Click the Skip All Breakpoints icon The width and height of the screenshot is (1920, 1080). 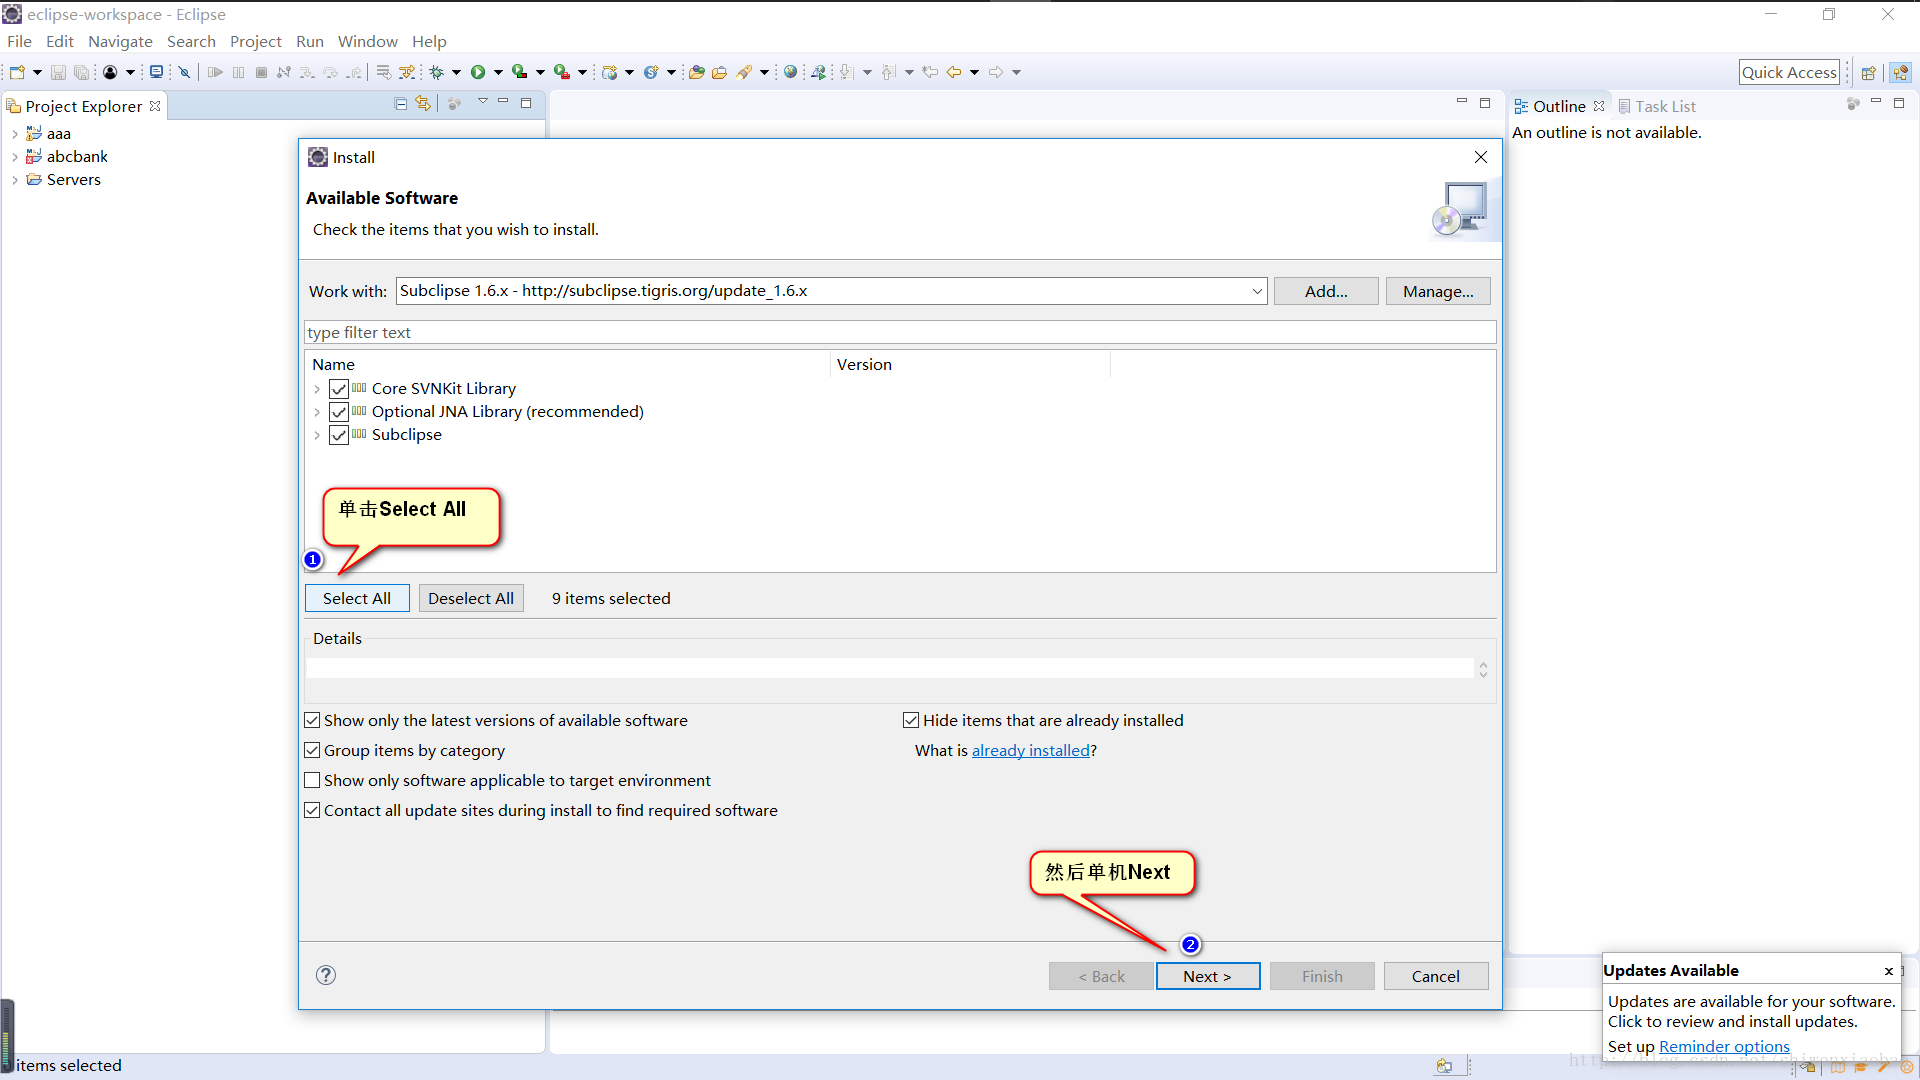[x=184, y=72]
